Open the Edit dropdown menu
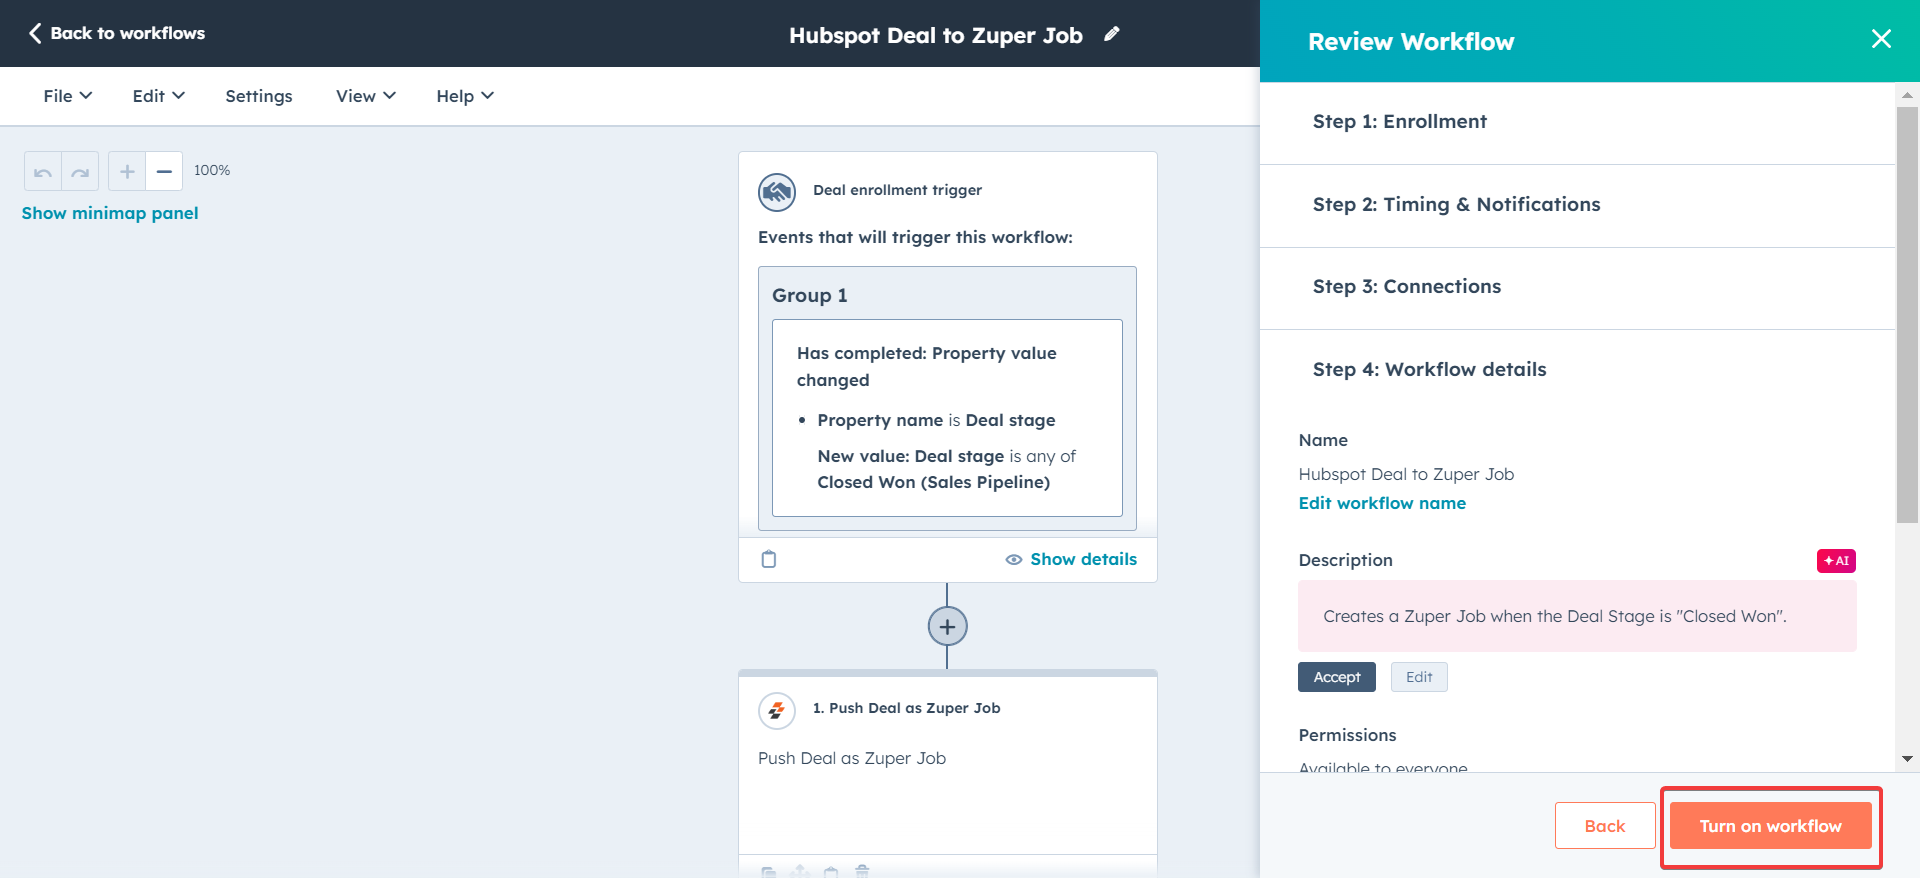Image resolution: width=1920 pixels, height=878 pixels. (158, 96)
